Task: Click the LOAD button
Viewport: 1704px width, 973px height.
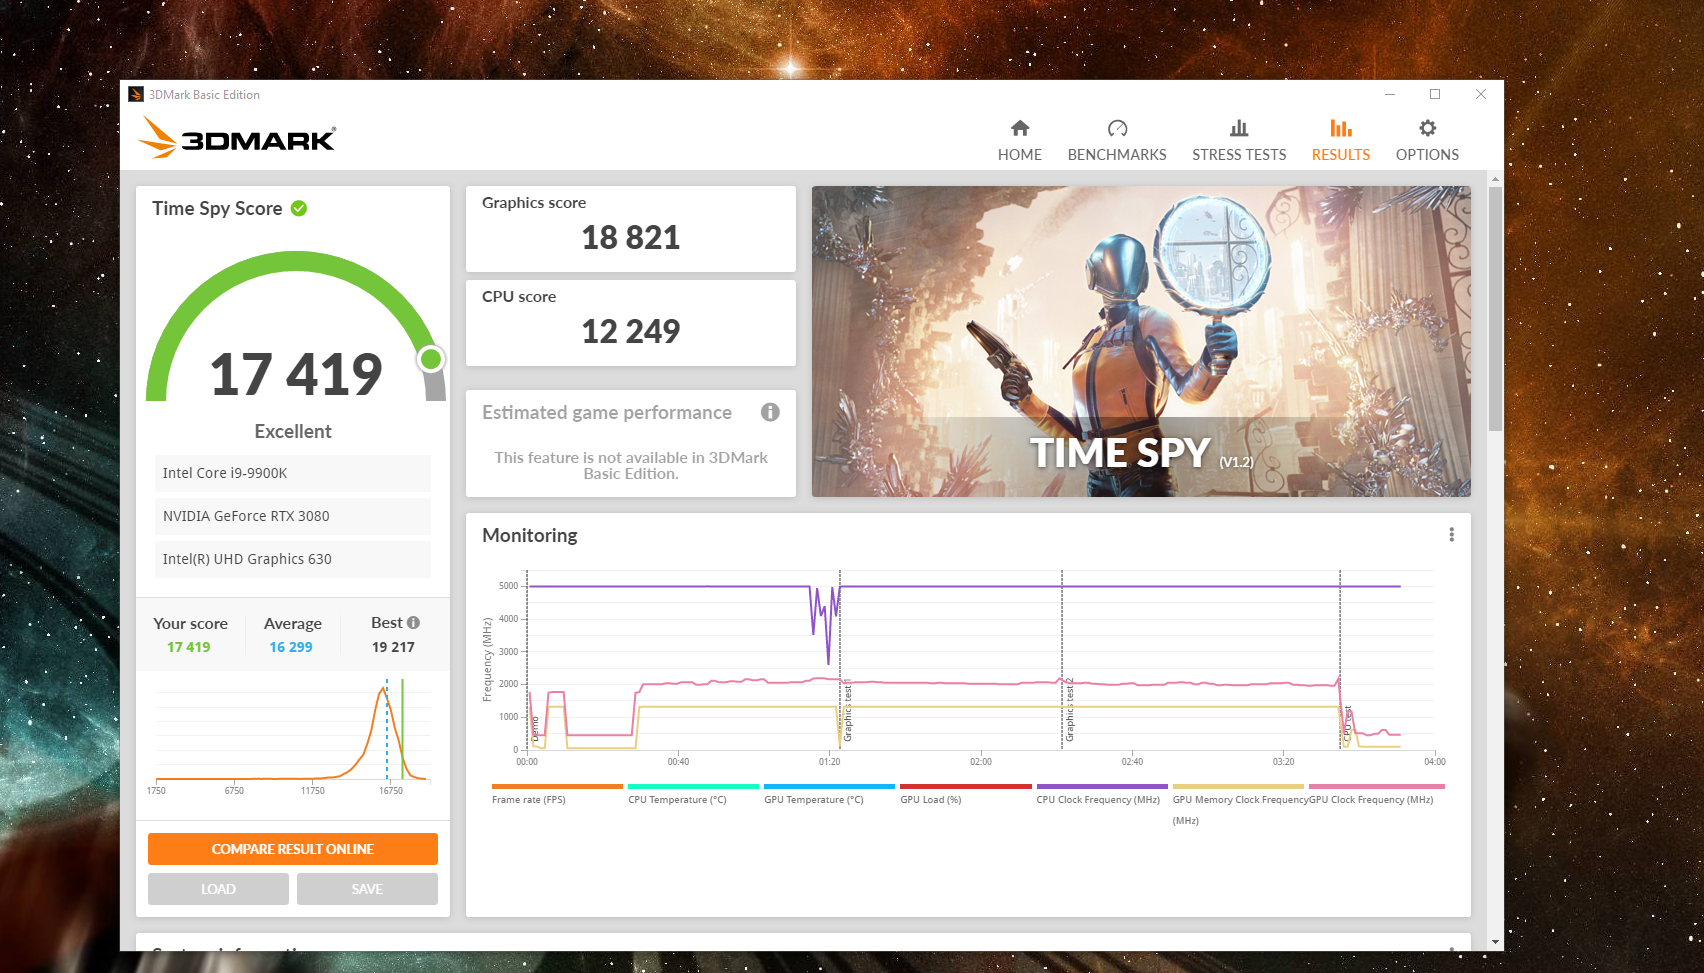Action: [218, 889]
